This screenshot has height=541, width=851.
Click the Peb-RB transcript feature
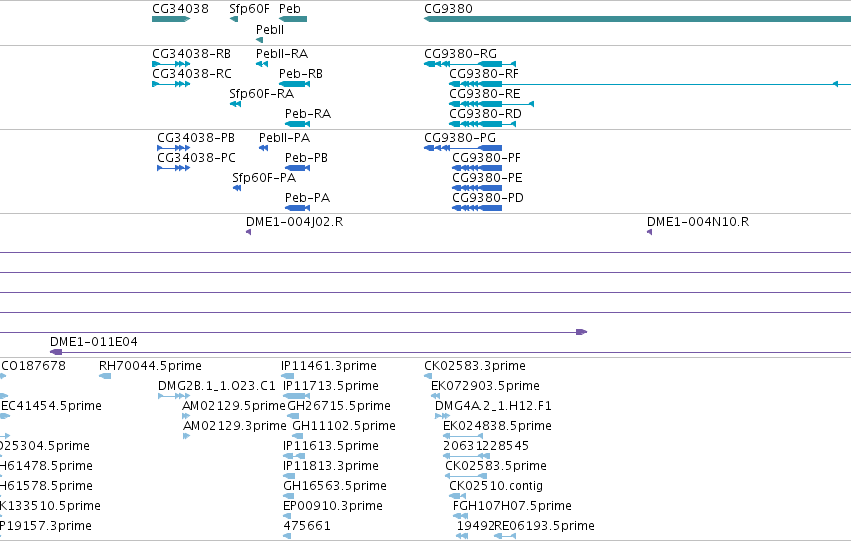294,84
